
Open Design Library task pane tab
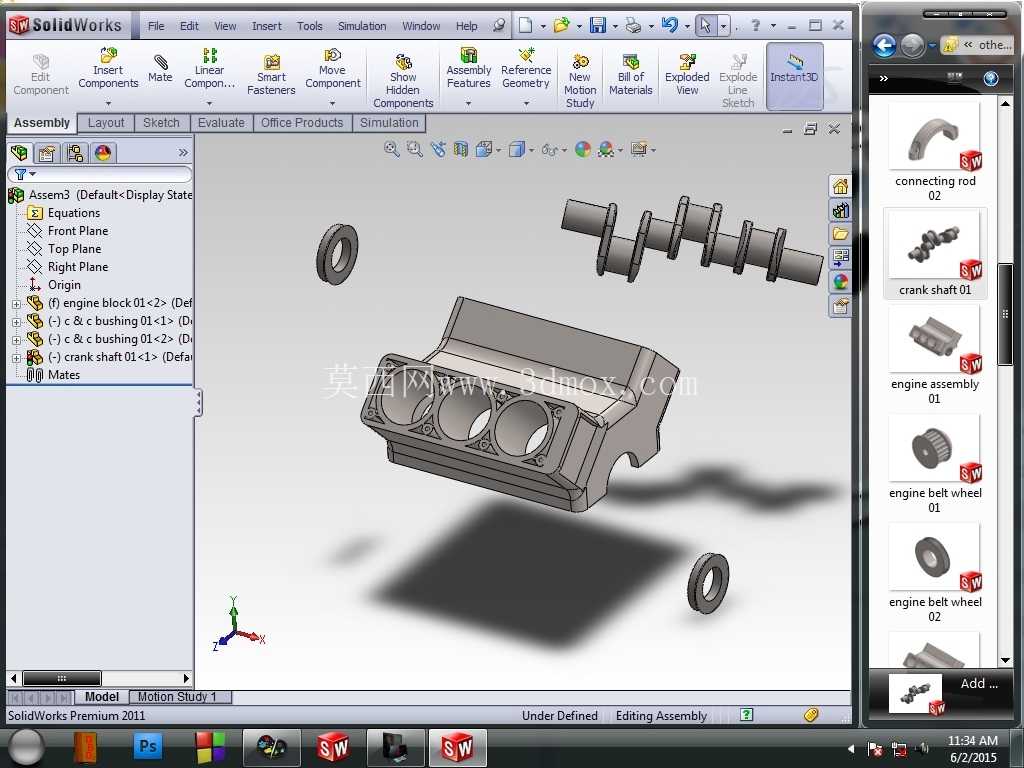click(x=840, y=210)
